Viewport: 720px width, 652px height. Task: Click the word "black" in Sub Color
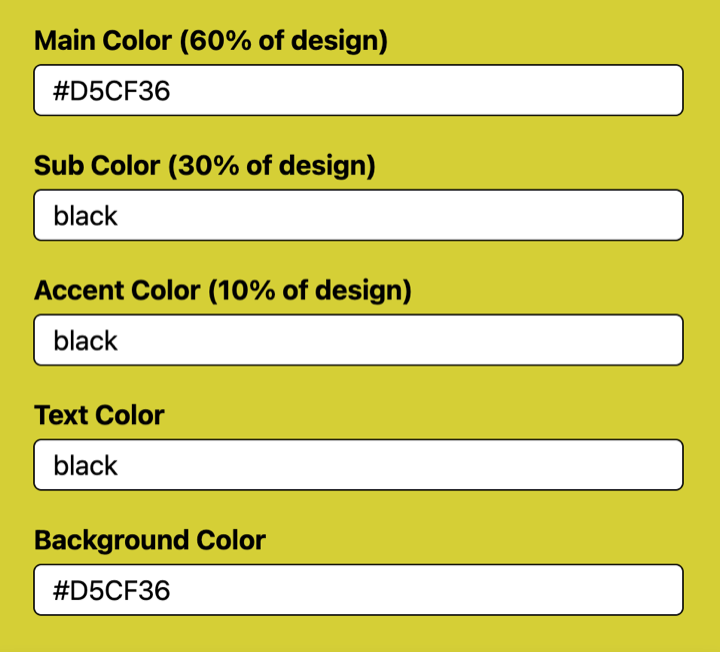[86, 216]
